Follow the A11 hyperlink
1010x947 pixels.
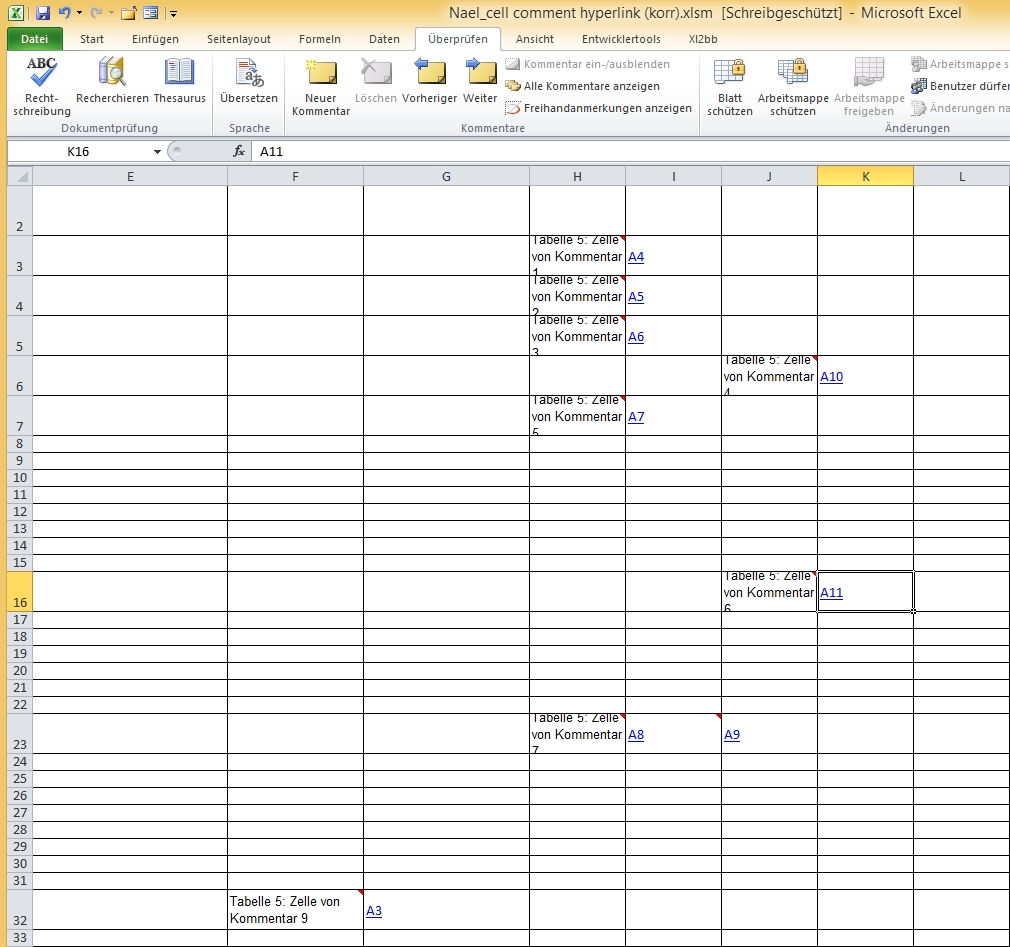coord(832,593)
